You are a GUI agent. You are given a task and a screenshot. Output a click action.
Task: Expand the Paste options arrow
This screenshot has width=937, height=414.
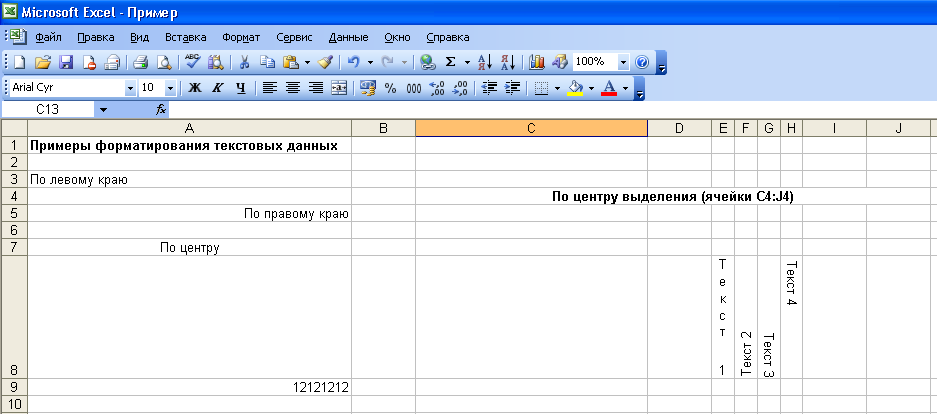(307, 62)
